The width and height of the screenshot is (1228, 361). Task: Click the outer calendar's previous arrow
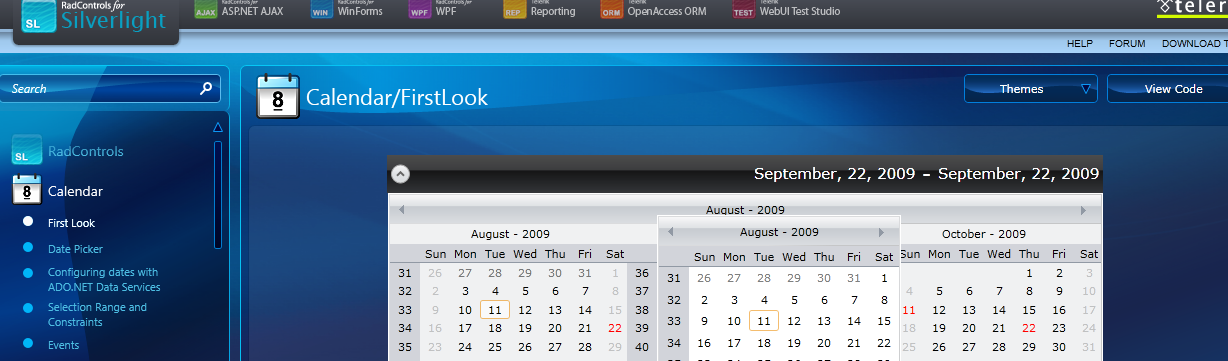point(401,210)
